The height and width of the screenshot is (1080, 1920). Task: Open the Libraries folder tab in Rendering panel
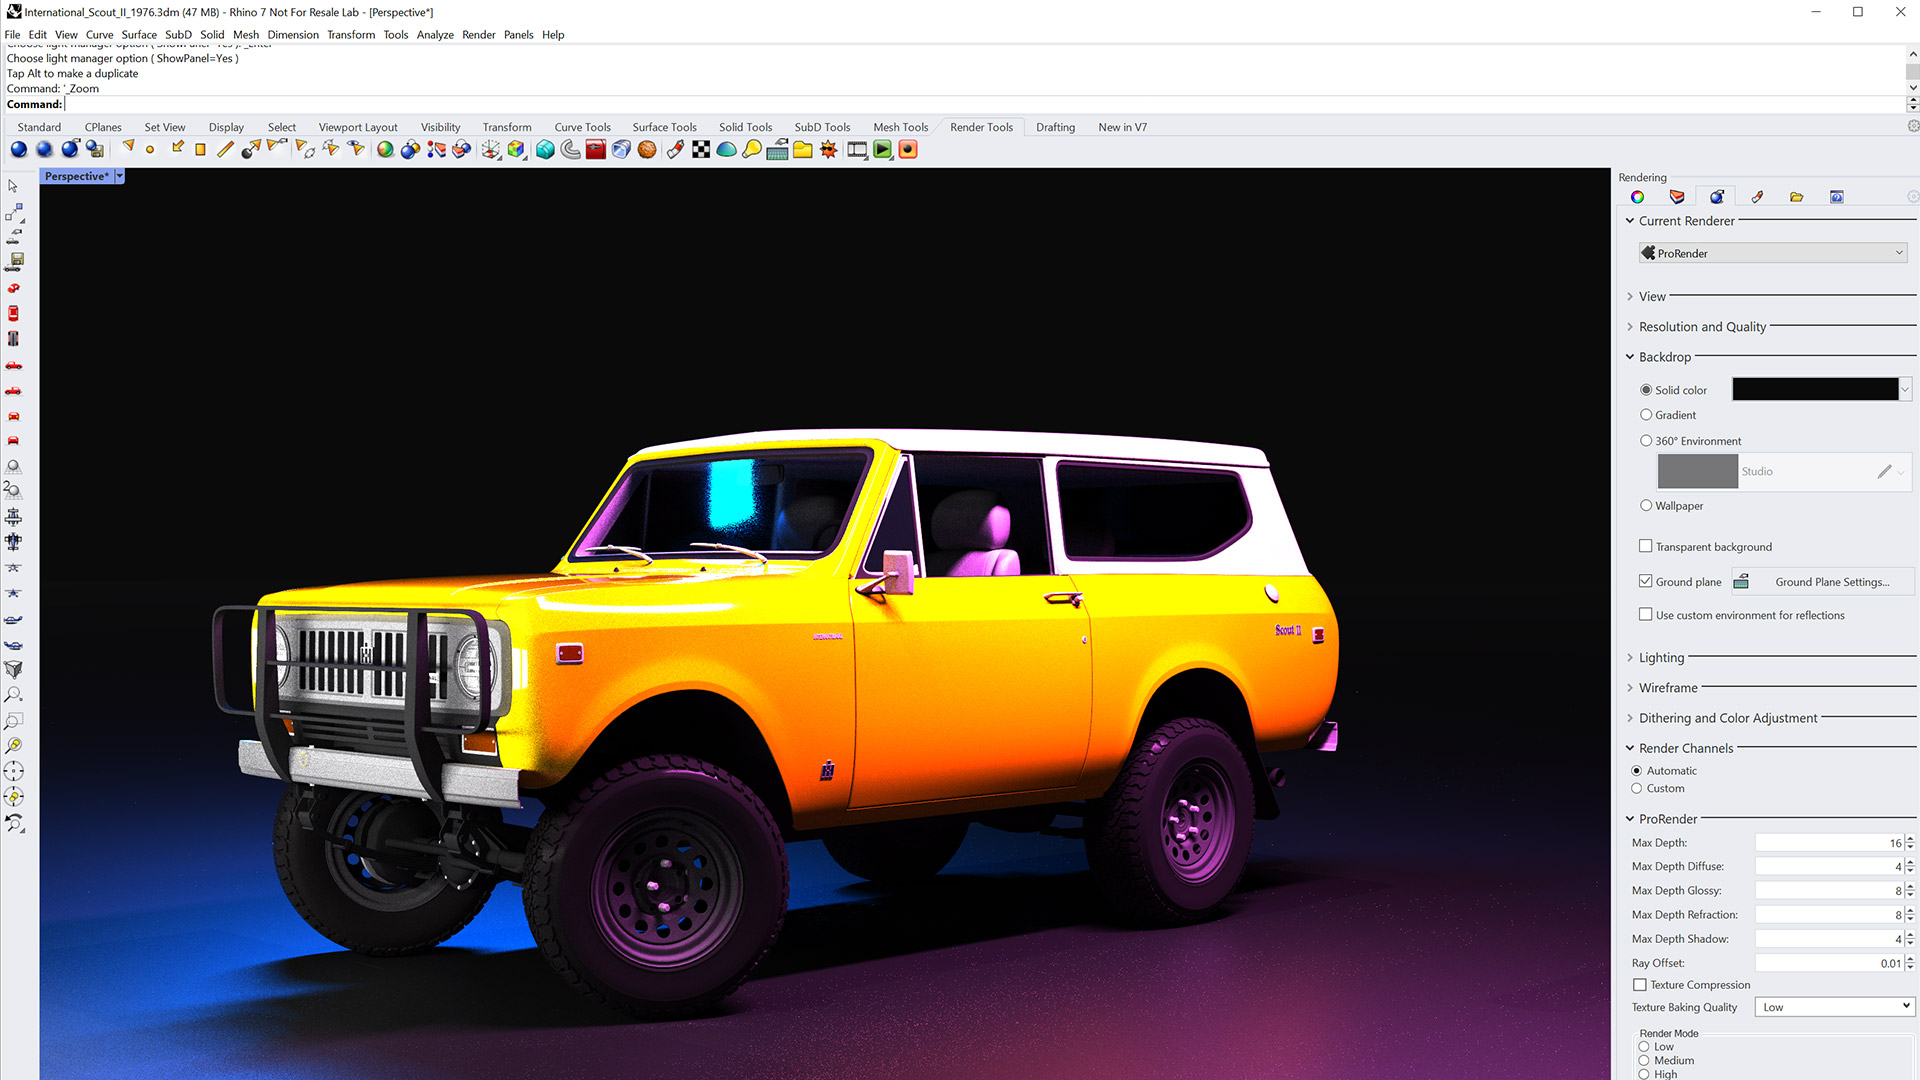(1796, 196)
